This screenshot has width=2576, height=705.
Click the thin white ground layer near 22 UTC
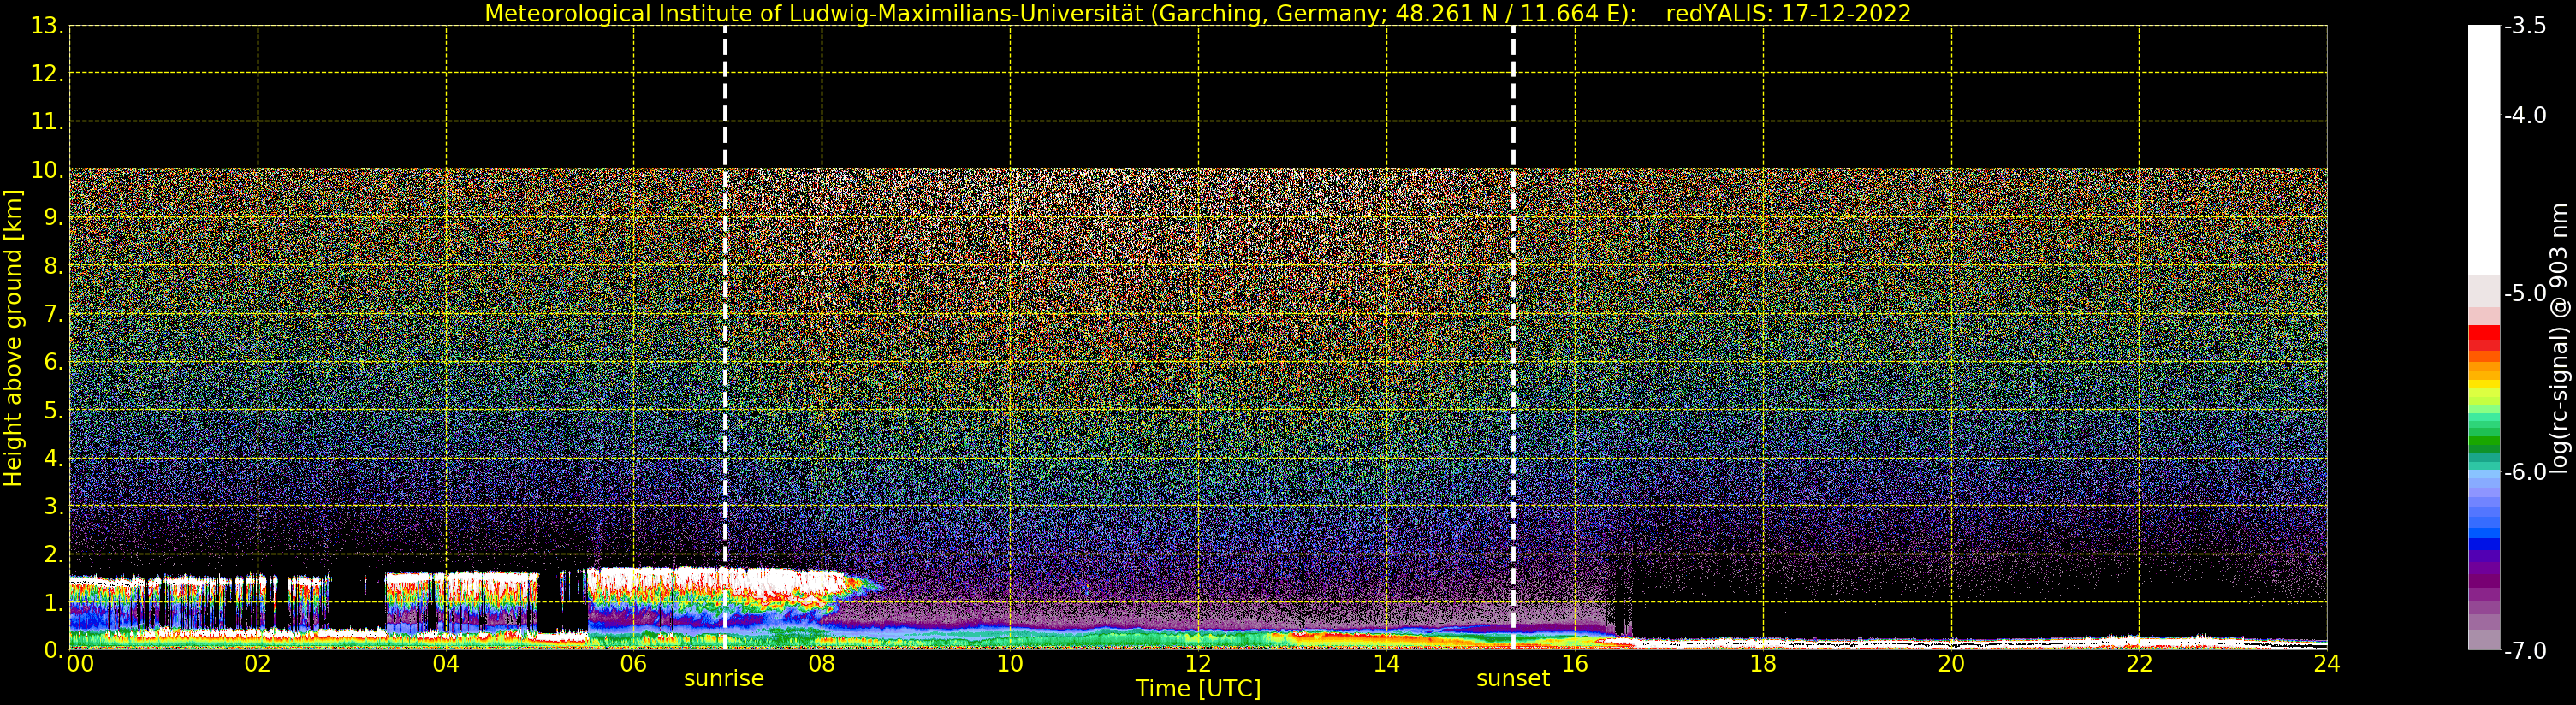pyautogui.click(x=2140, y=642)
